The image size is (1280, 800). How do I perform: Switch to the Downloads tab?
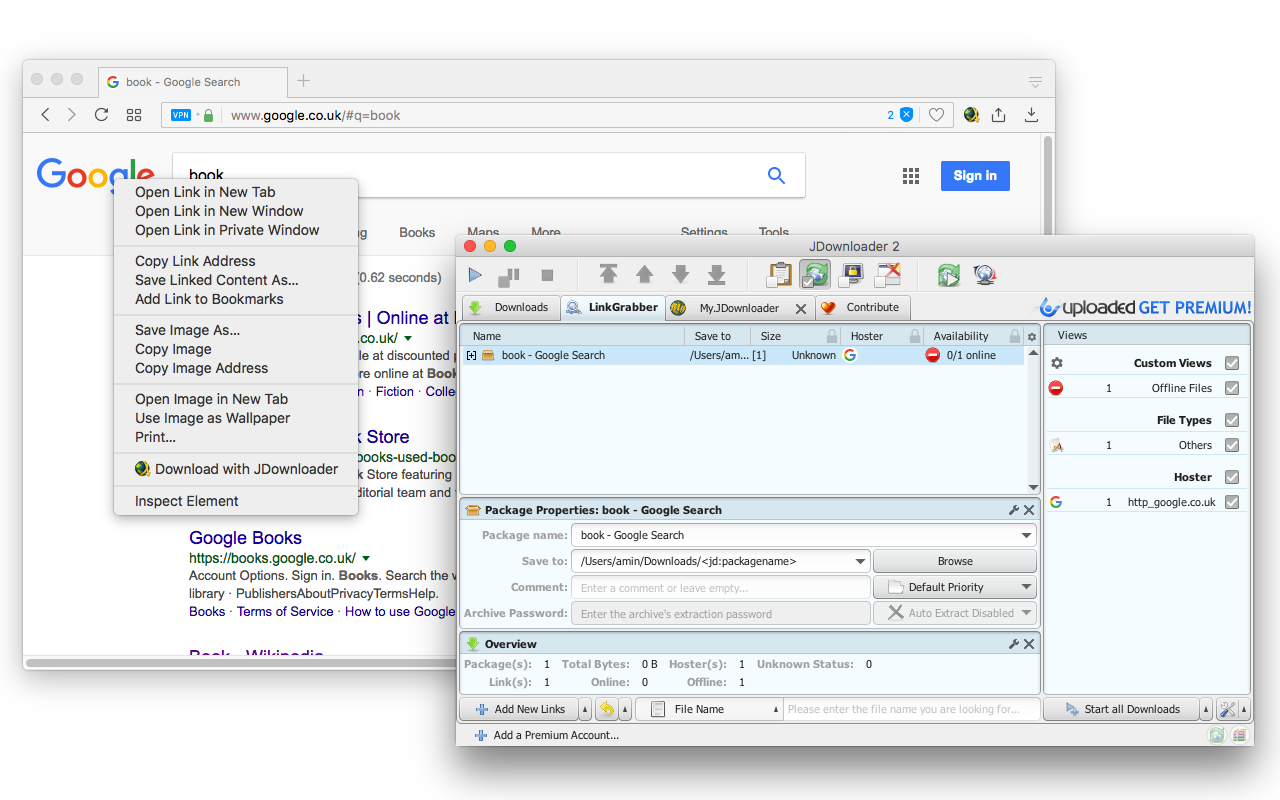click(x=511, y=307)
